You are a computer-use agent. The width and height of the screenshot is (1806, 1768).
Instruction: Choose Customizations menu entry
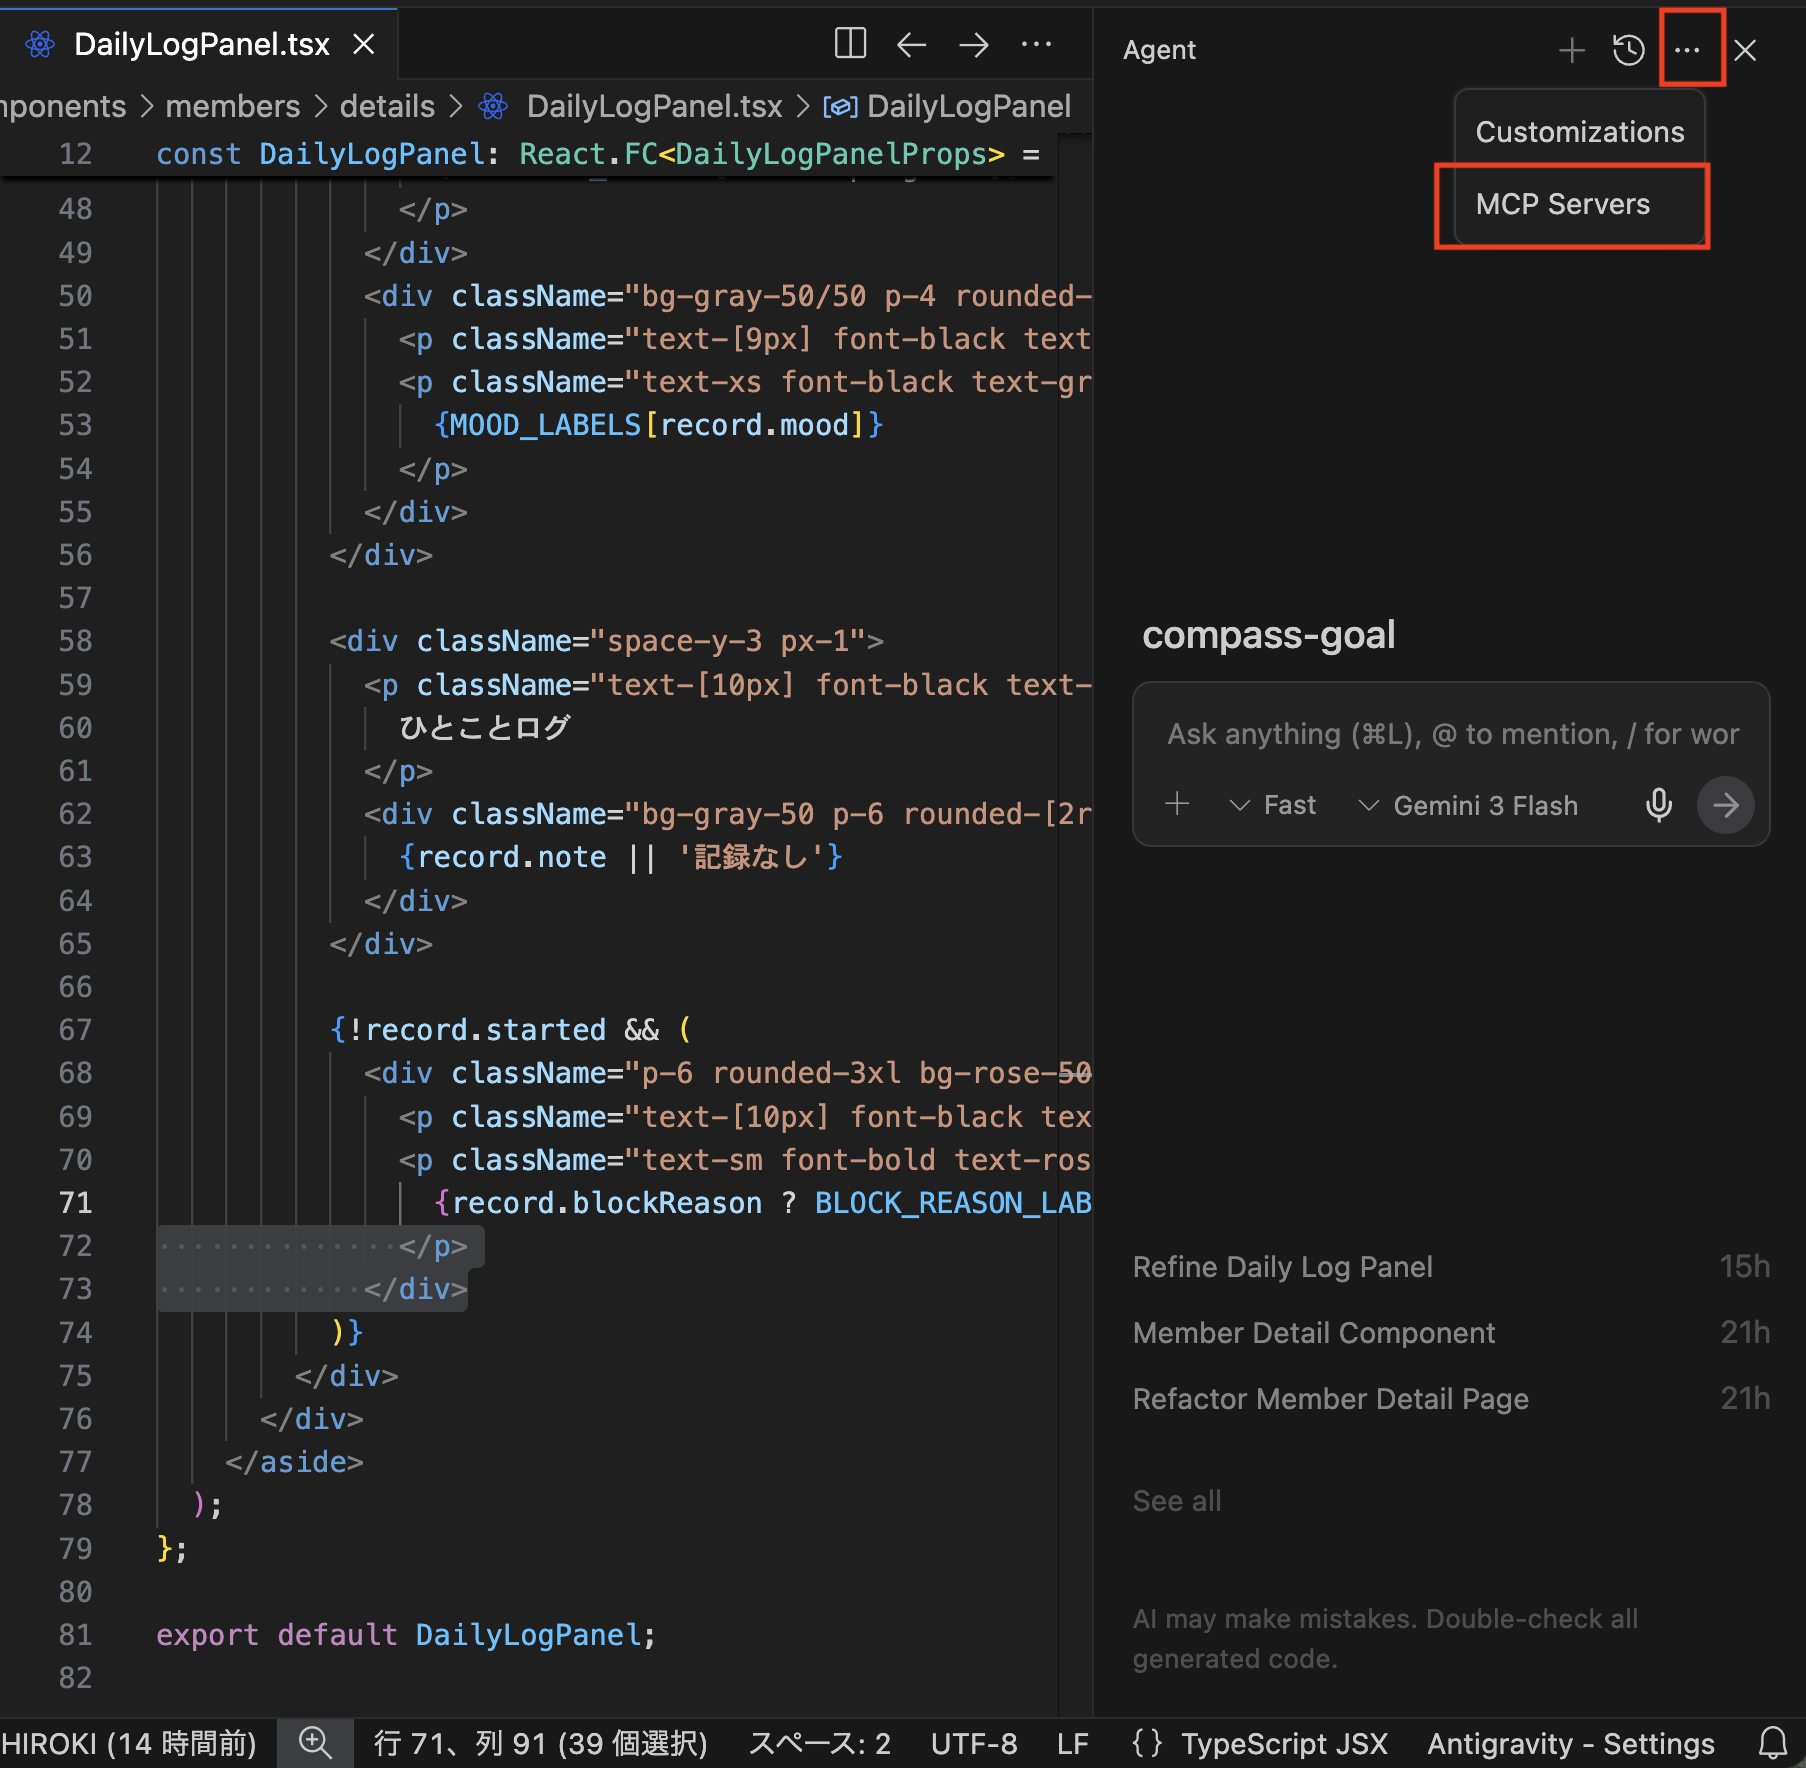pyautogui.click(x=1579, y=132)
